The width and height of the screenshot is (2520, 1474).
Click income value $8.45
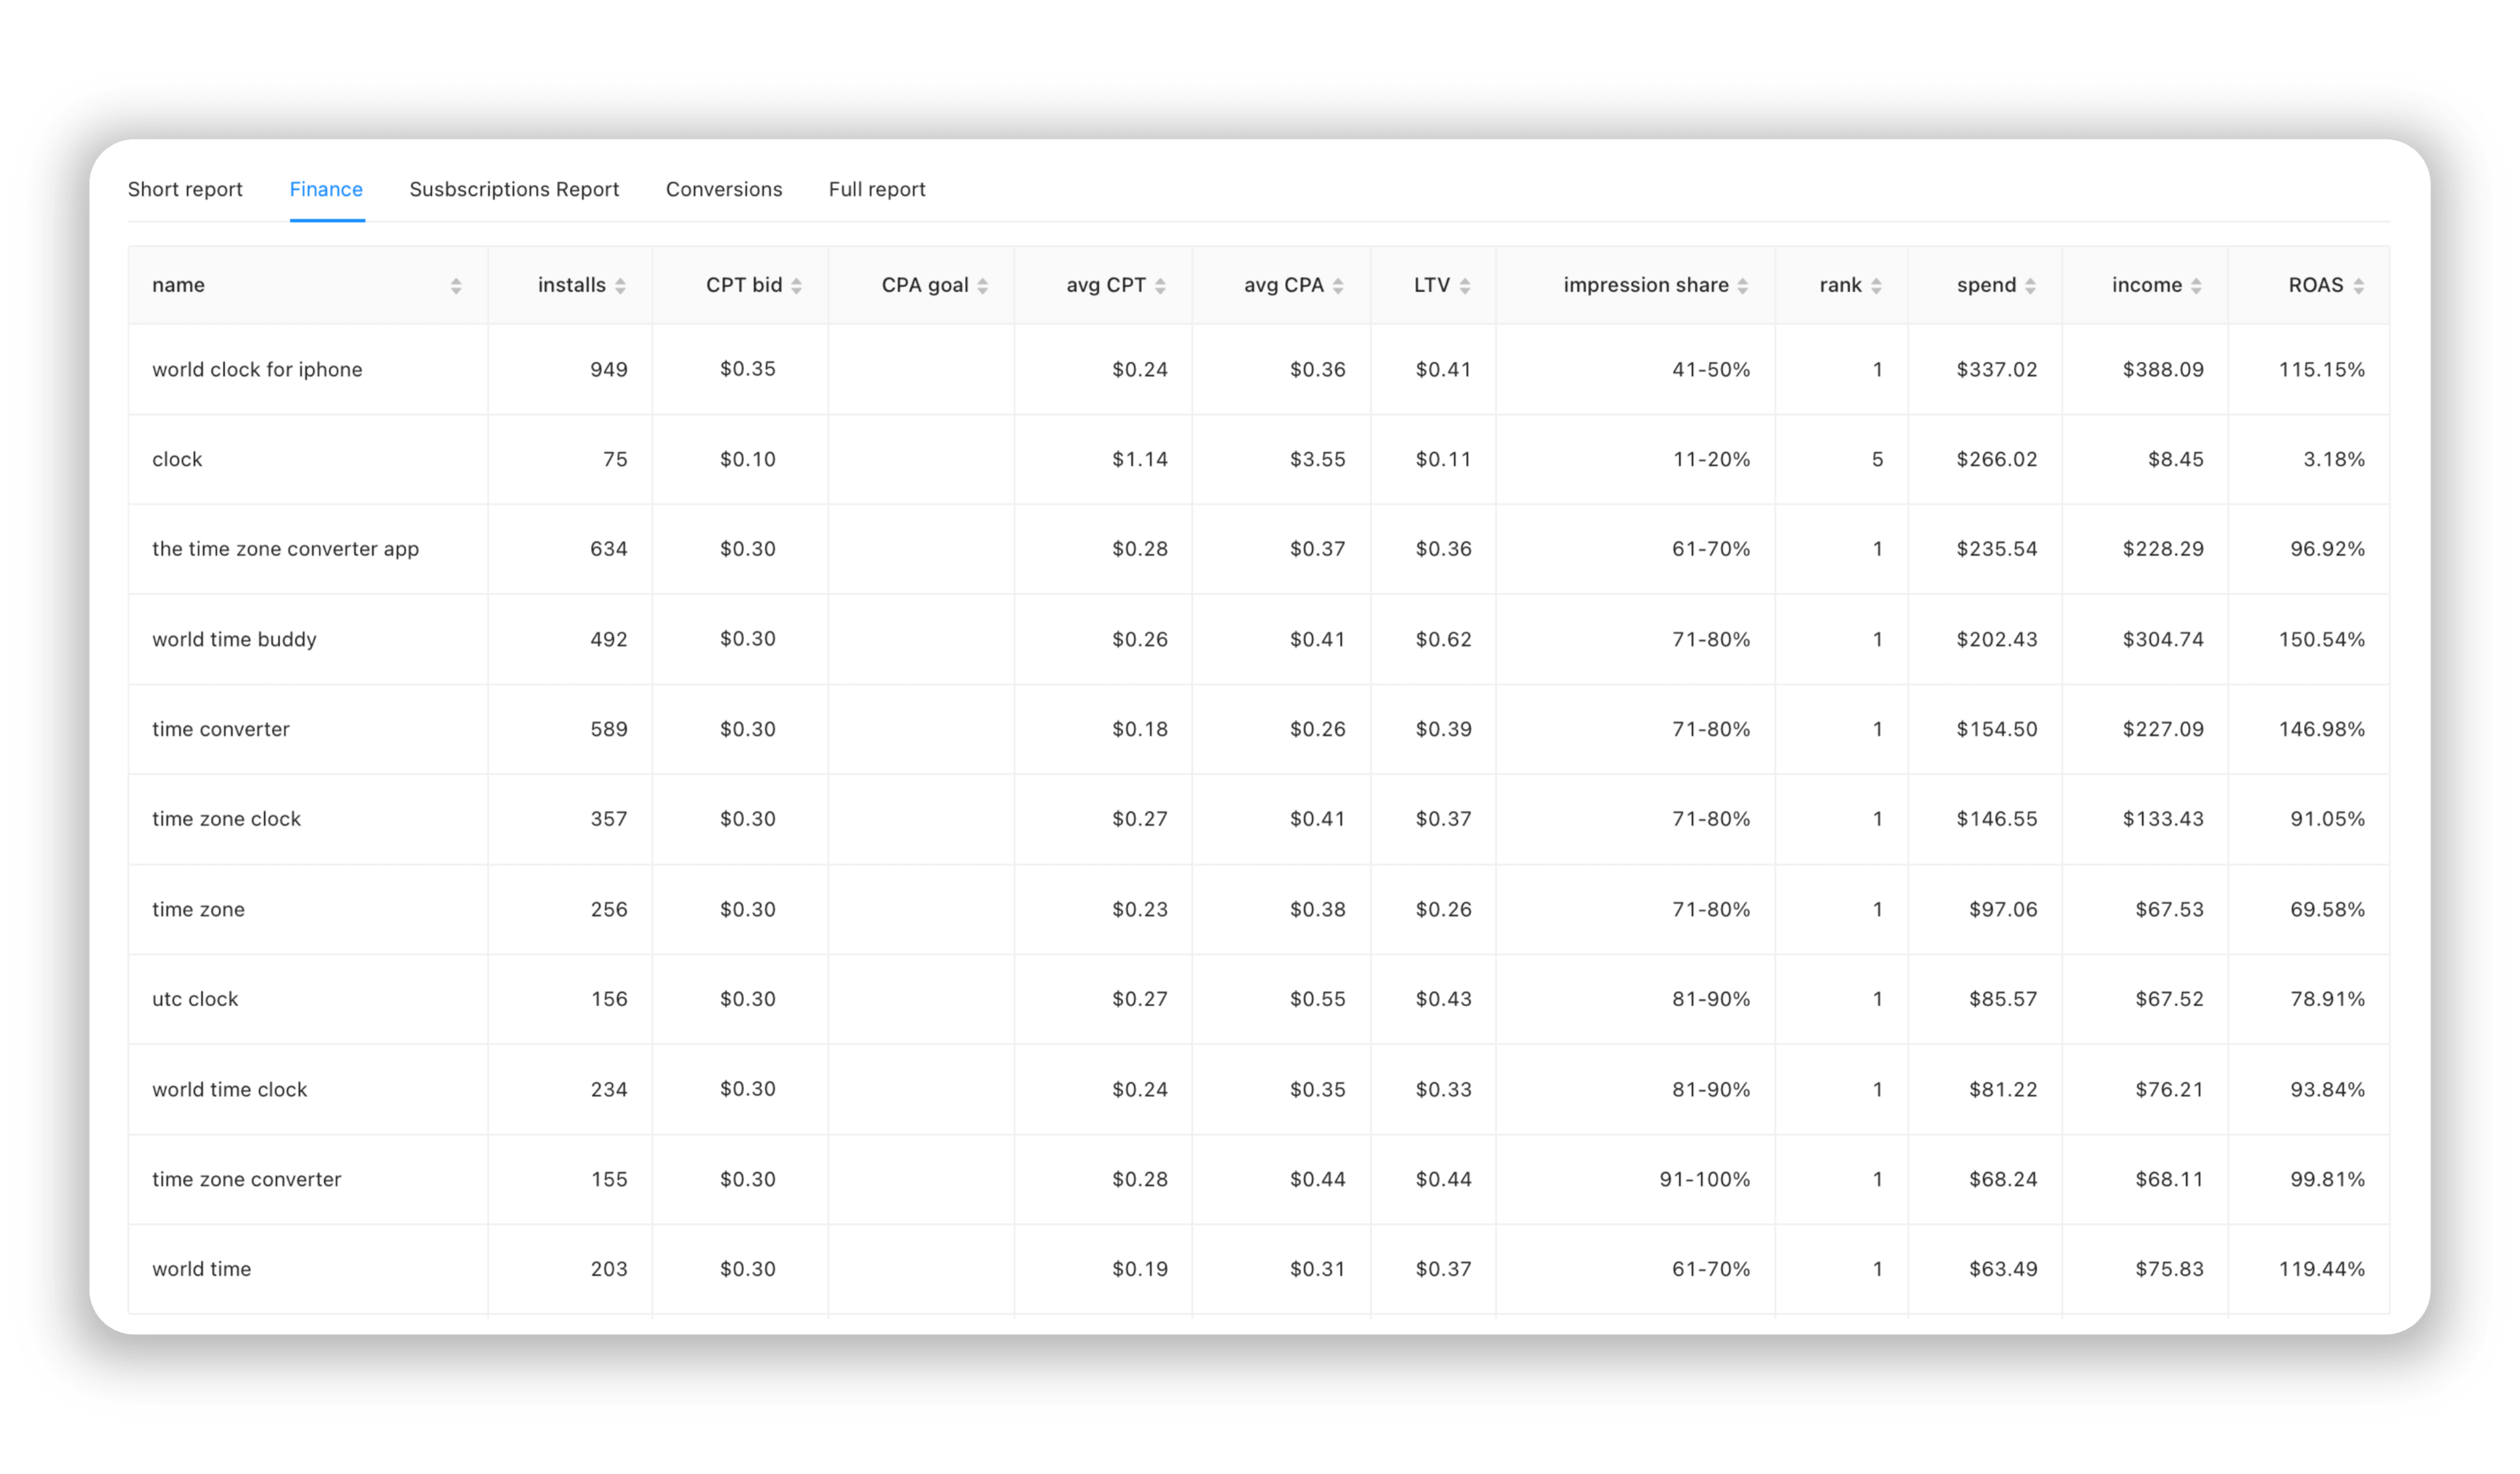2176,459
